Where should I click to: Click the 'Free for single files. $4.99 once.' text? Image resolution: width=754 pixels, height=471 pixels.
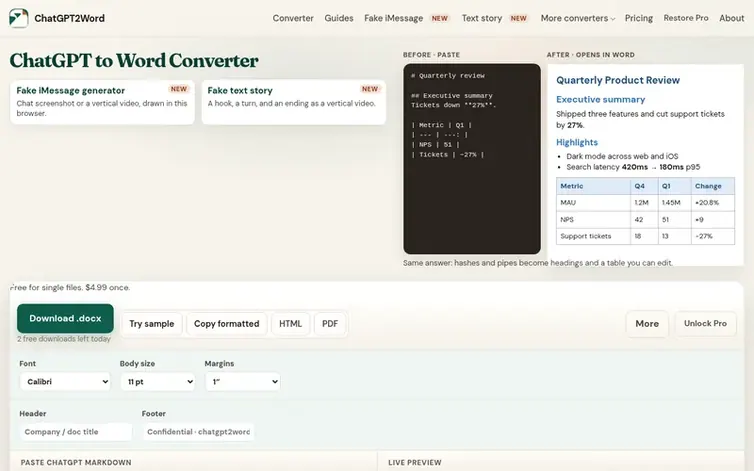point(70,287)
